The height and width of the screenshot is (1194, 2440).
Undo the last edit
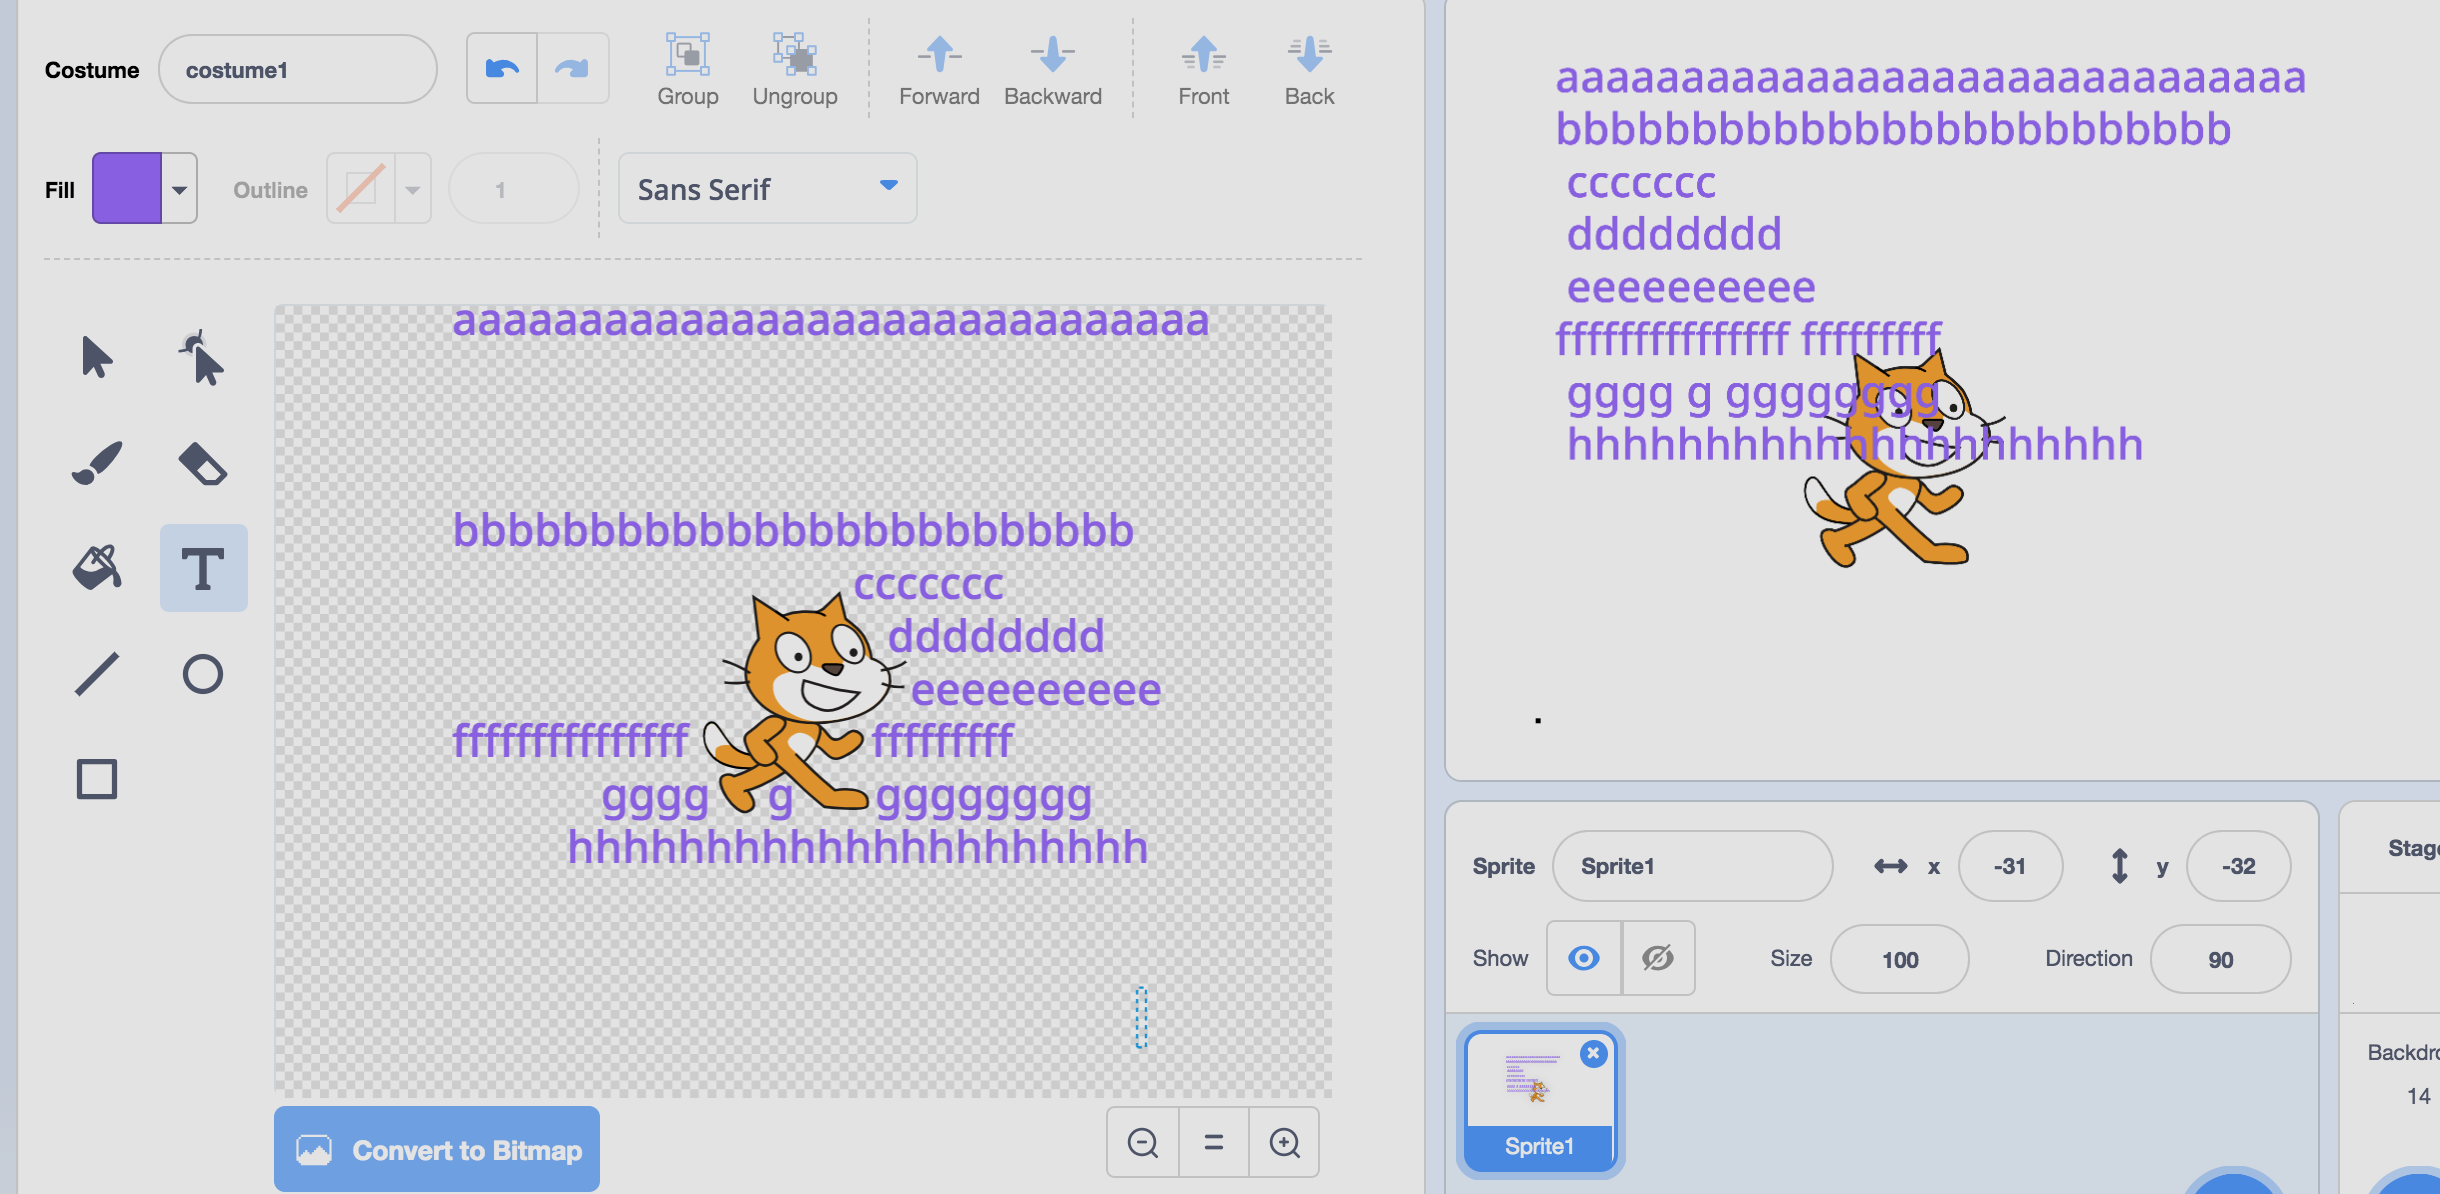coord(503,67)
